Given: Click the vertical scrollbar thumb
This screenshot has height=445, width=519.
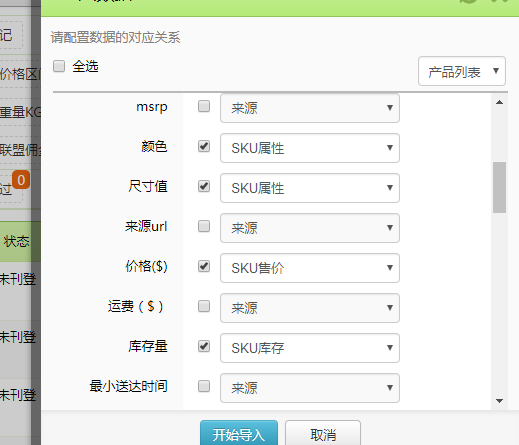Looking at the screenshot, I should click(x=499, y=187).
